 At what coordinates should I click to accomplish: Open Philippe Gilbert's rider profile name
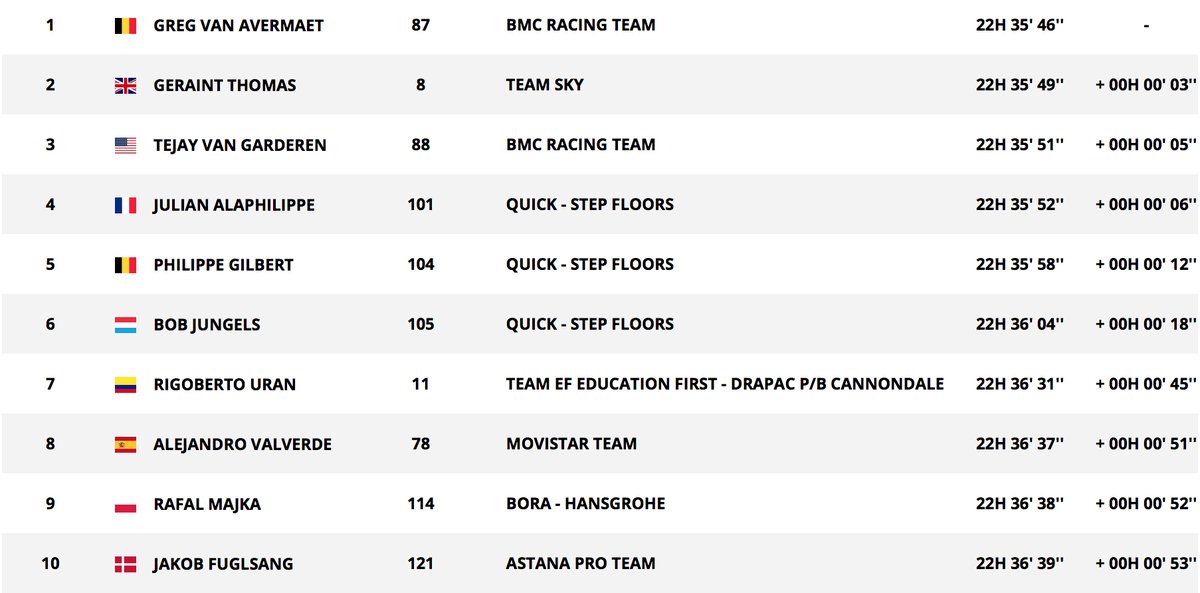click(x=223, y=265)
